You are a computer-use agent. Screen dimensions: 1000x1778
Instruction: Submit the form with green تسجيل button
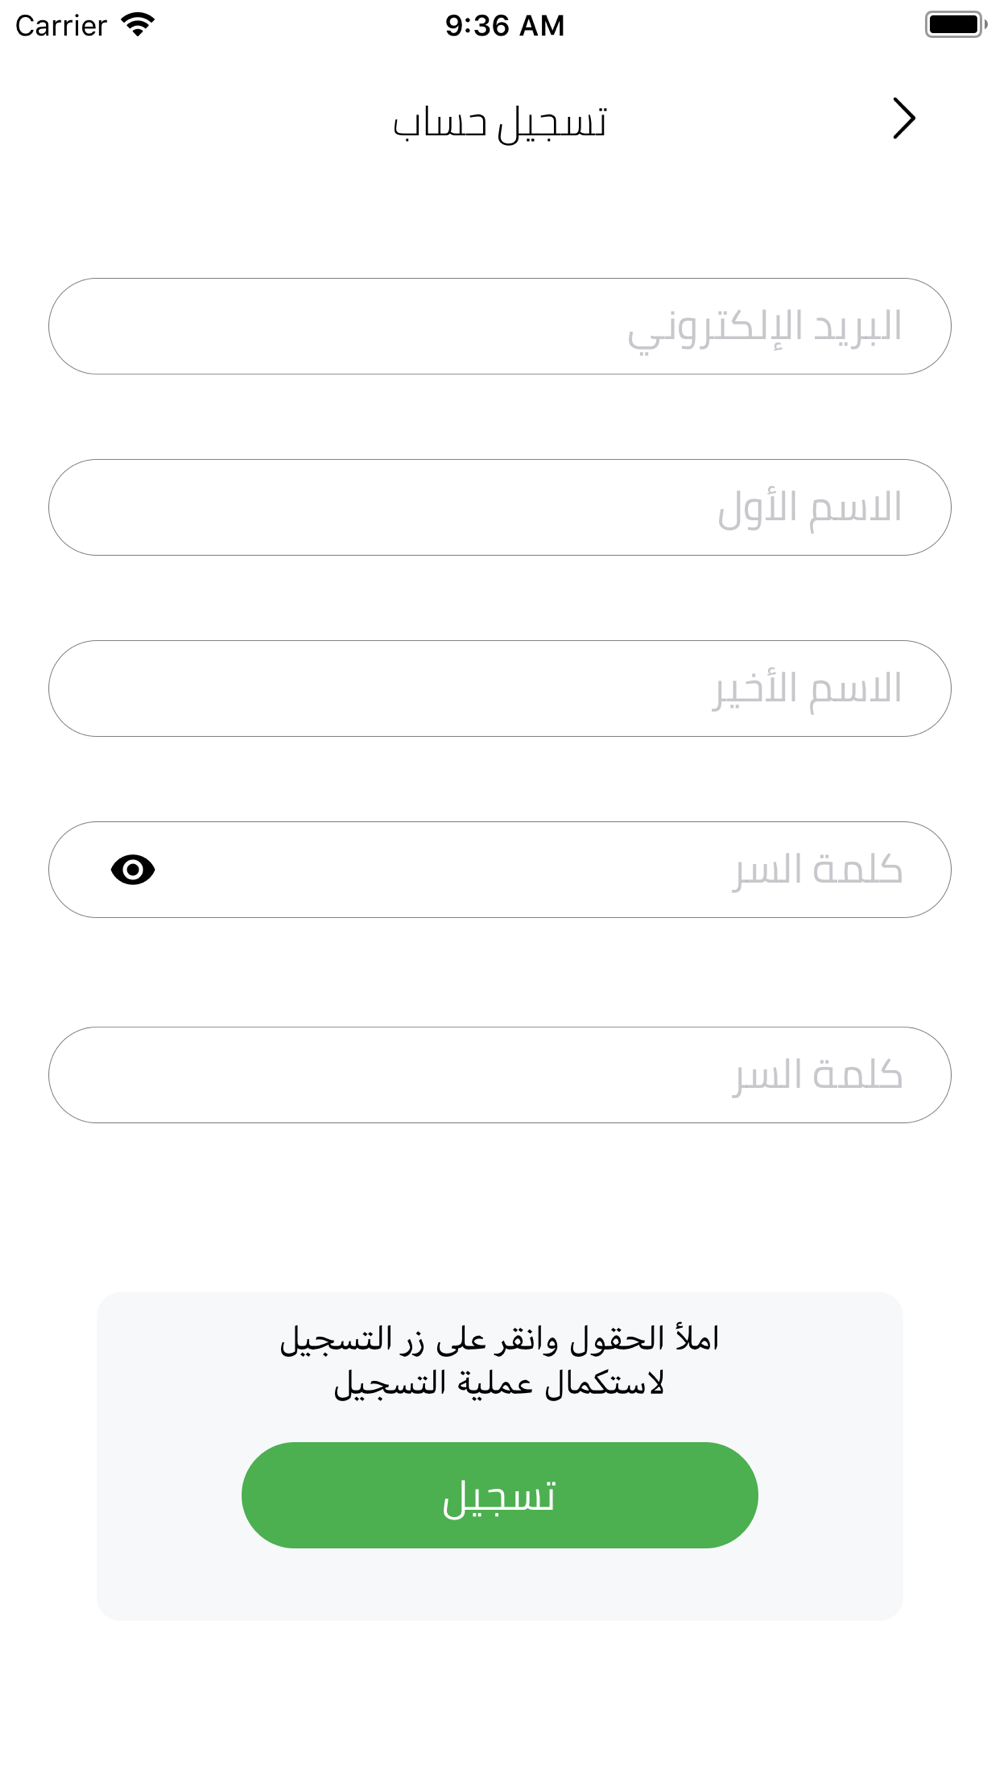tap(500, 1495)
